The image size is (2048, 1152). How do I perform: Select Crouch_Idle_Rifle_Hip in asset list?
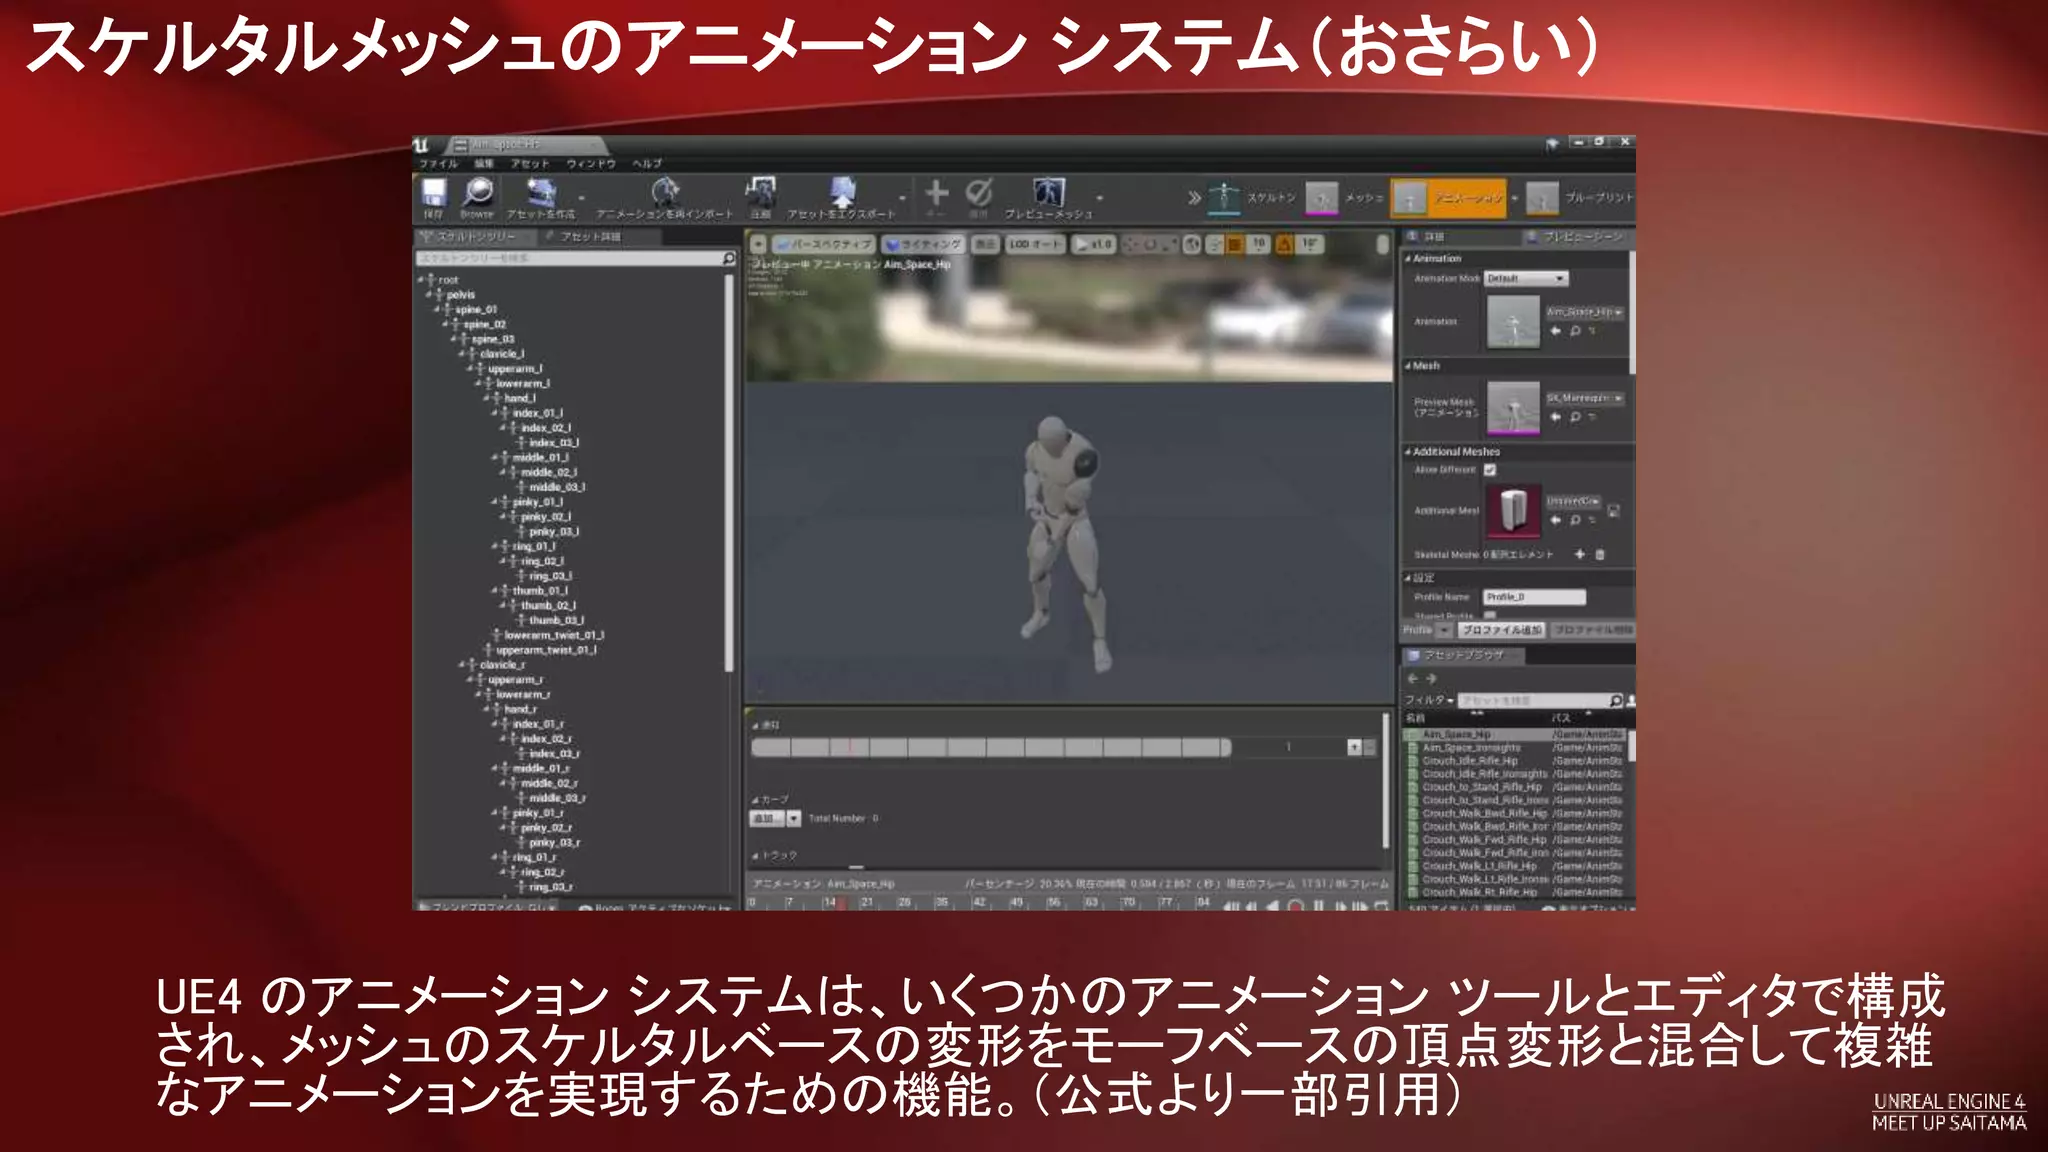[x=1470, y=761]
